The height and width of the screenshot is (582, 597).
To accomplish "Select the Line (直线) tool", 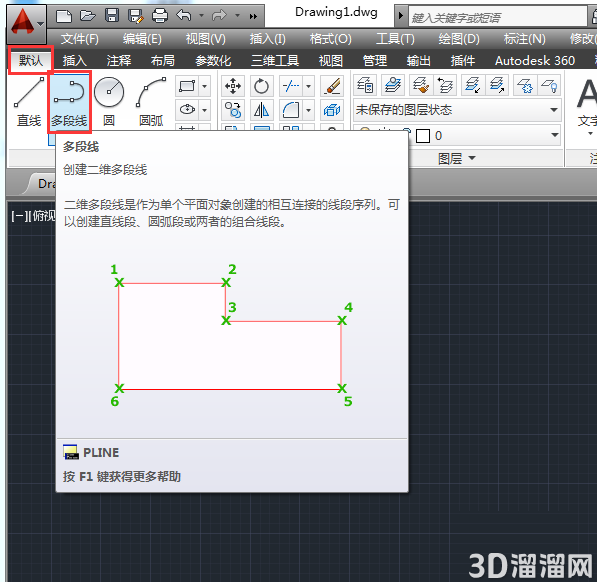I will (x=29, y=102).
